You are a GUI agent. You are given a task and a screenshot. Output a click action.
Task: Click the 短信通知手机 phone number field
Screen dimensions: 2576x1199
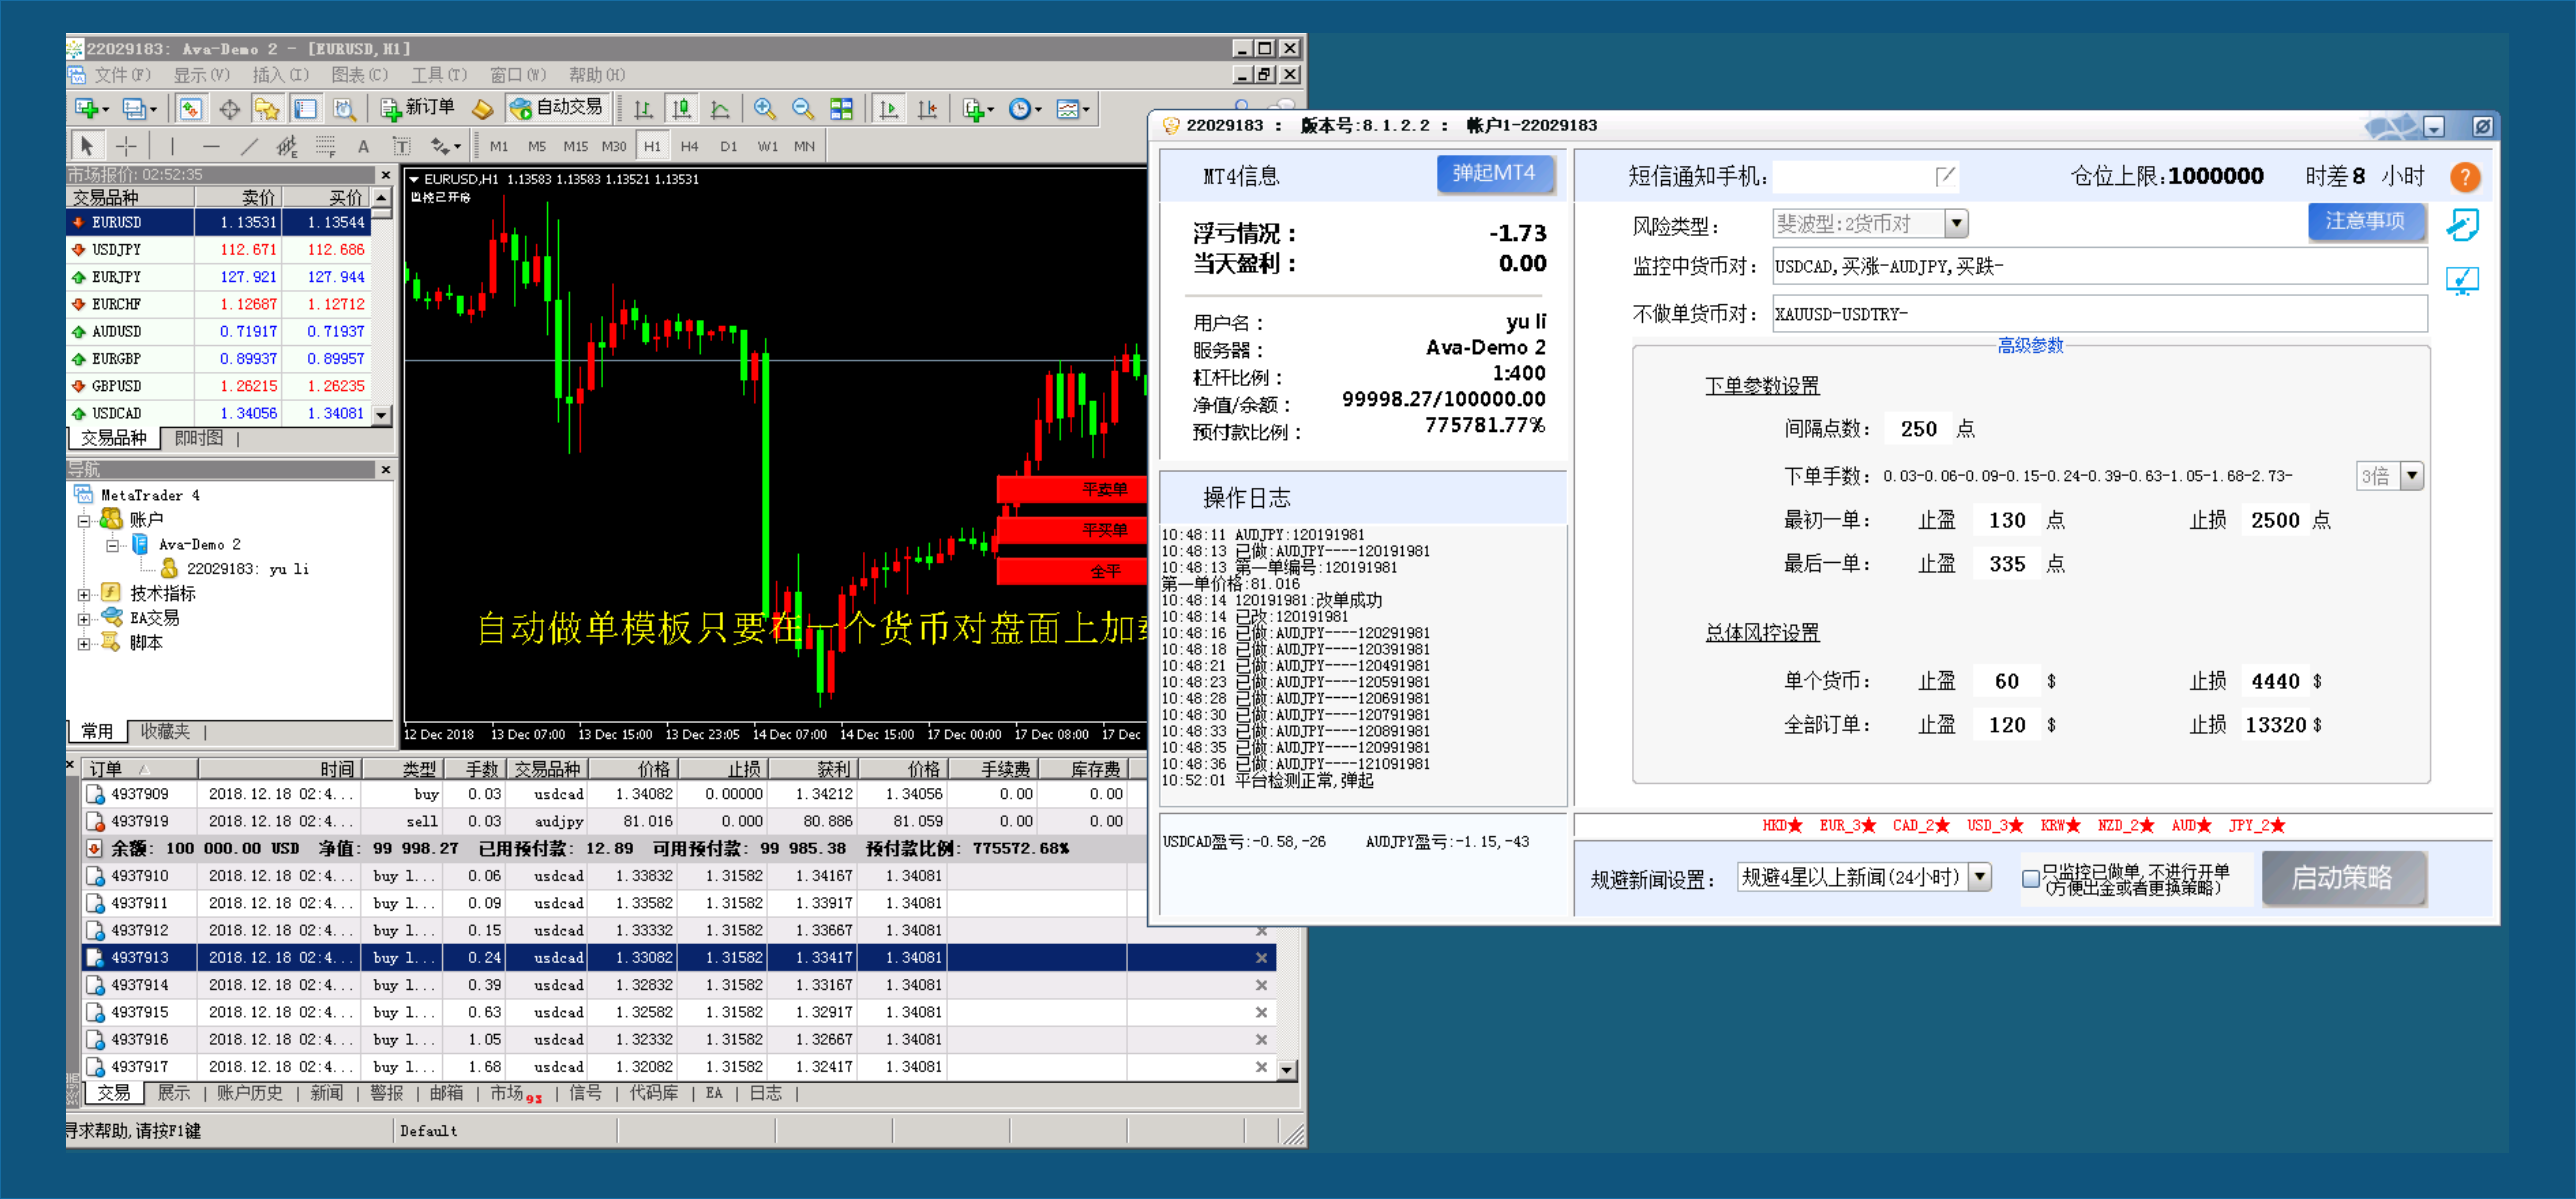[1863, 177]
